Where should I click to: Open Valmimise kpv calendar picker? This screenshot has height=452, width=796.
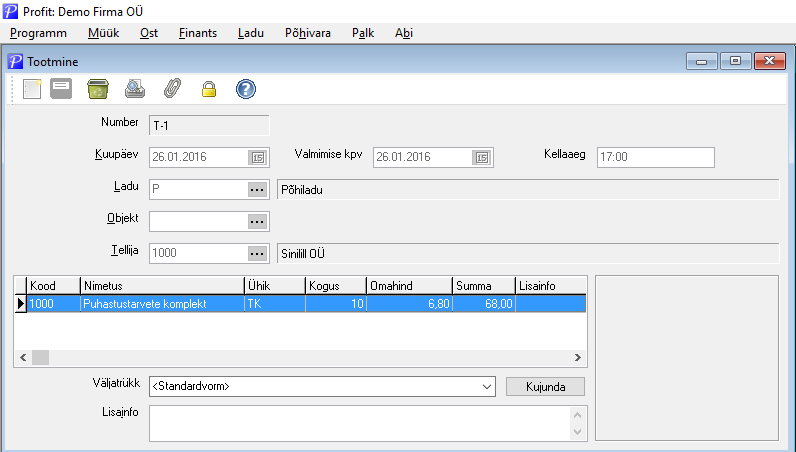[482, 157]
